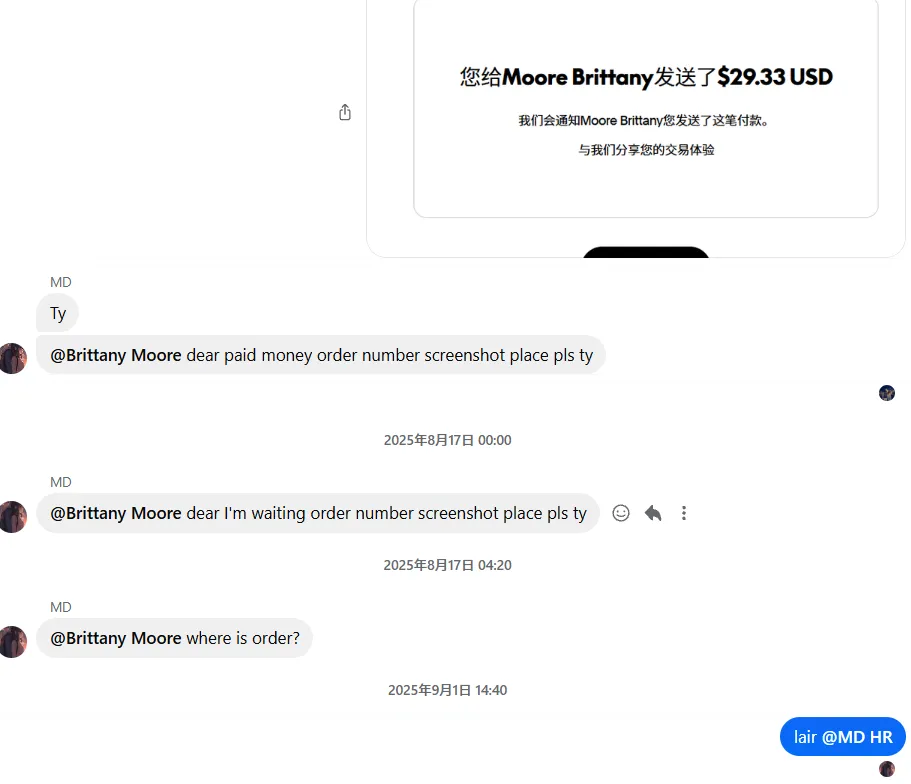The width and height of the screenshot is (911, 784).
Task: Click MD's avatar beside "where is order?"
Action: point(13,641)
